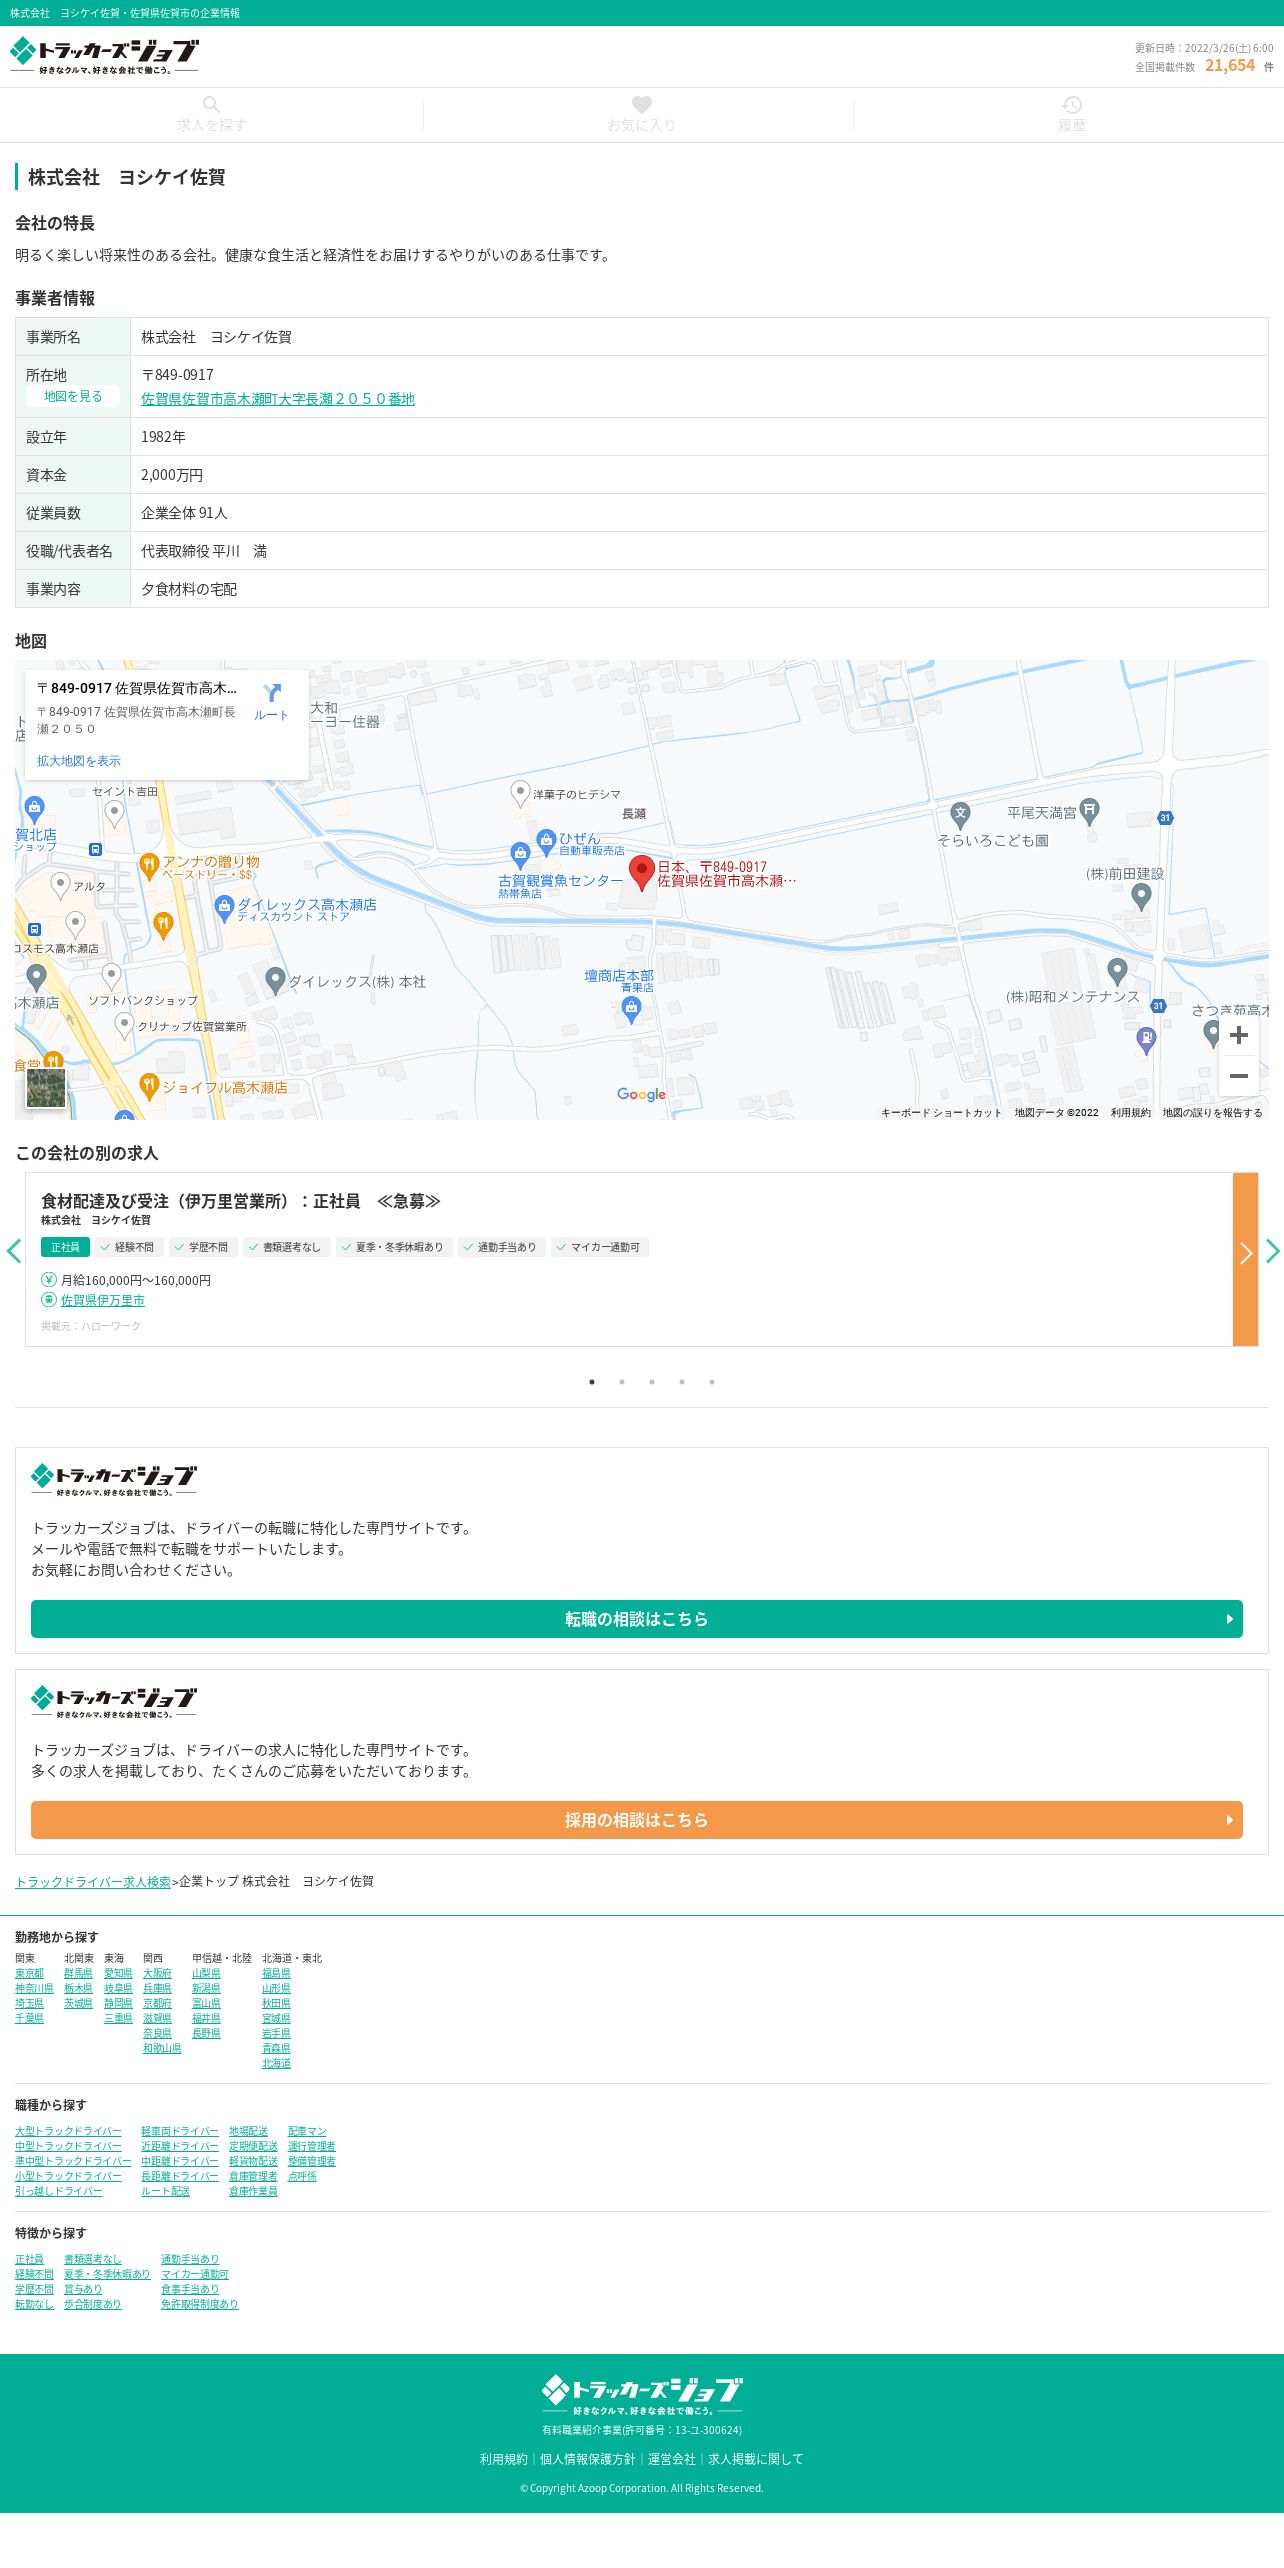This screenshot has height=2568, width=1284.
Task: Open the 愛知県 area link
Action: pos(118,1973)
